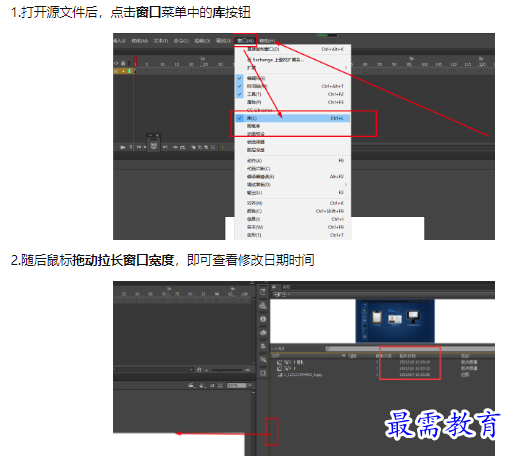509x456 pixels.
Task: Click edit multiple frames icon
Action: 206,147
